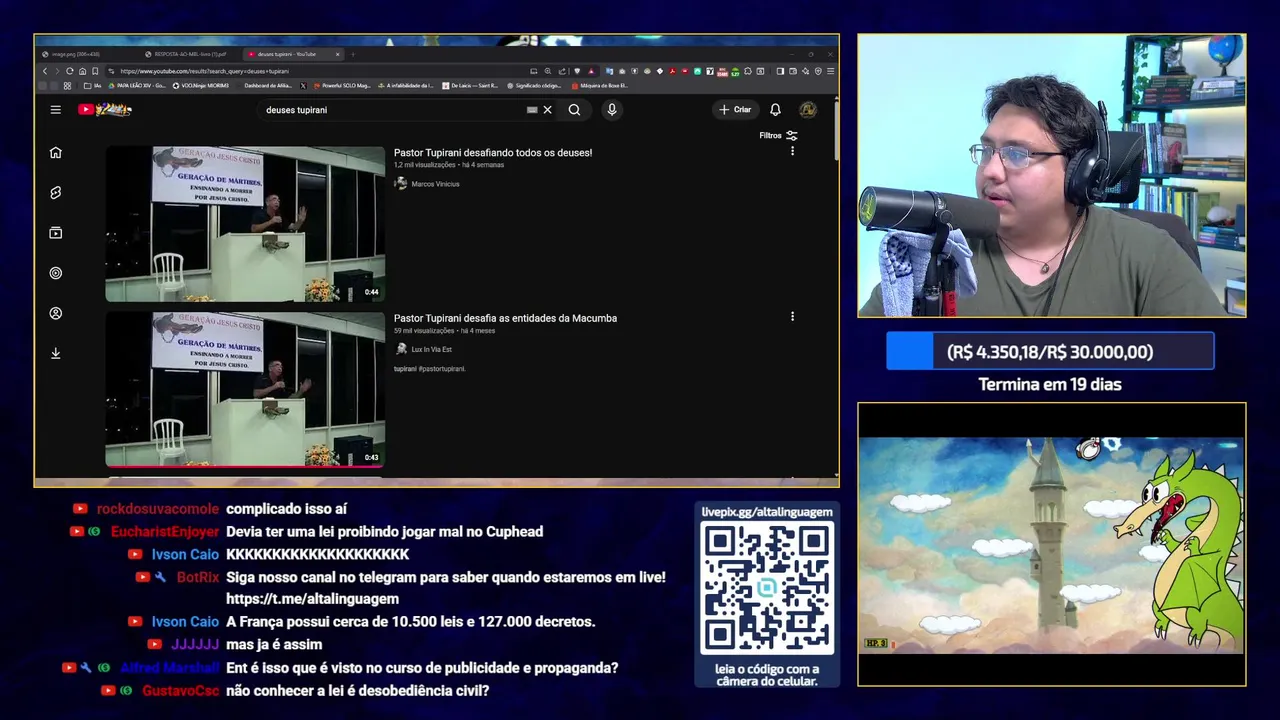This screenshot has width=1280, height=720.
Task: Open the 'Powerful SOLO Mag...' bookmark
Action: (x=342, y=86)
